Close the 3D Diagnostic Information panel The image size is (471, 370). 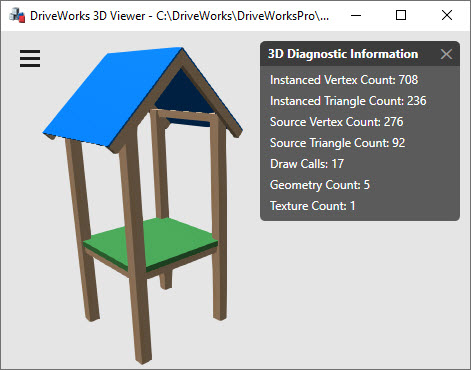point(446,54)
